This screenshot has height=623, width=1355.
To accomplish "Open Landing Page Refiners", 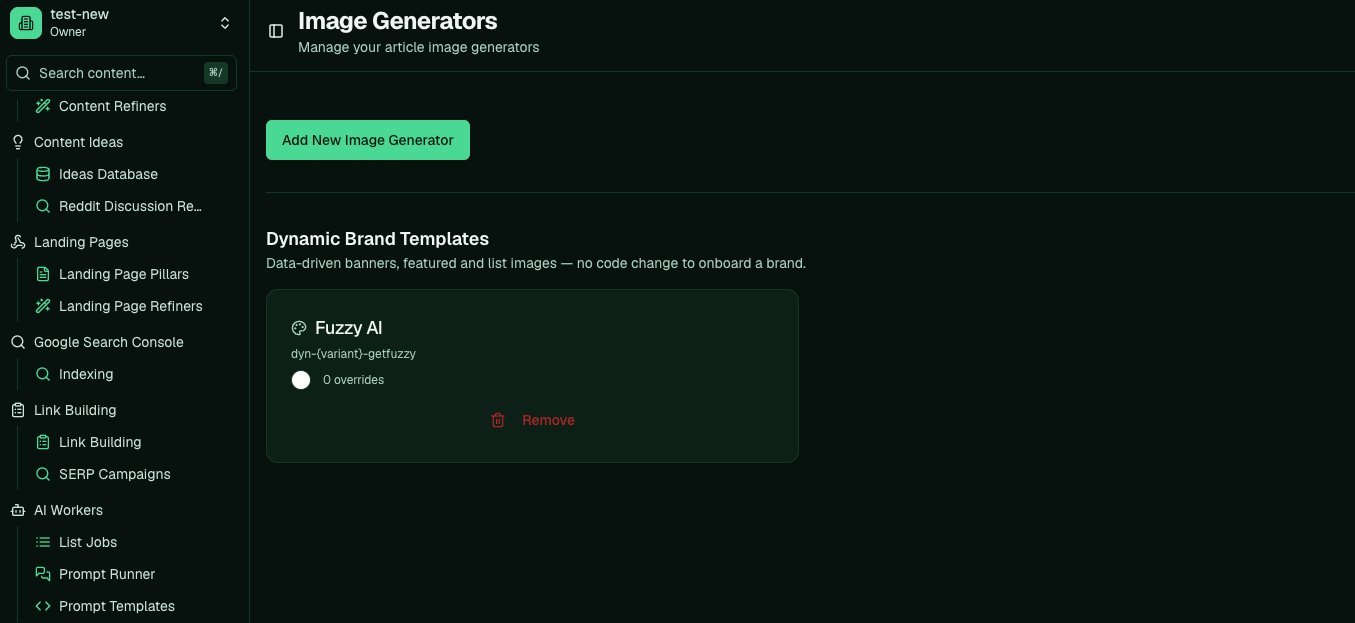I will click(x=131, y=306).
